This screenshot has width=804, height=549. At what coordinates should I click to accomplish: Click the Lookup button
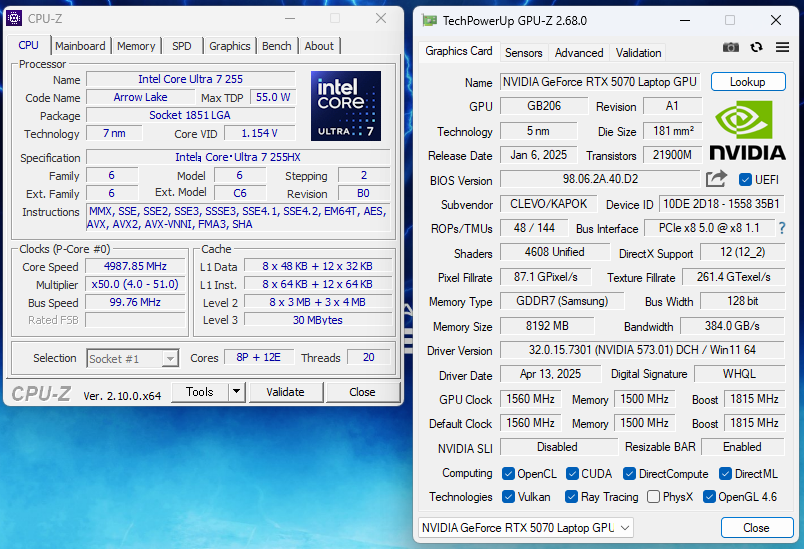[747, 82]
